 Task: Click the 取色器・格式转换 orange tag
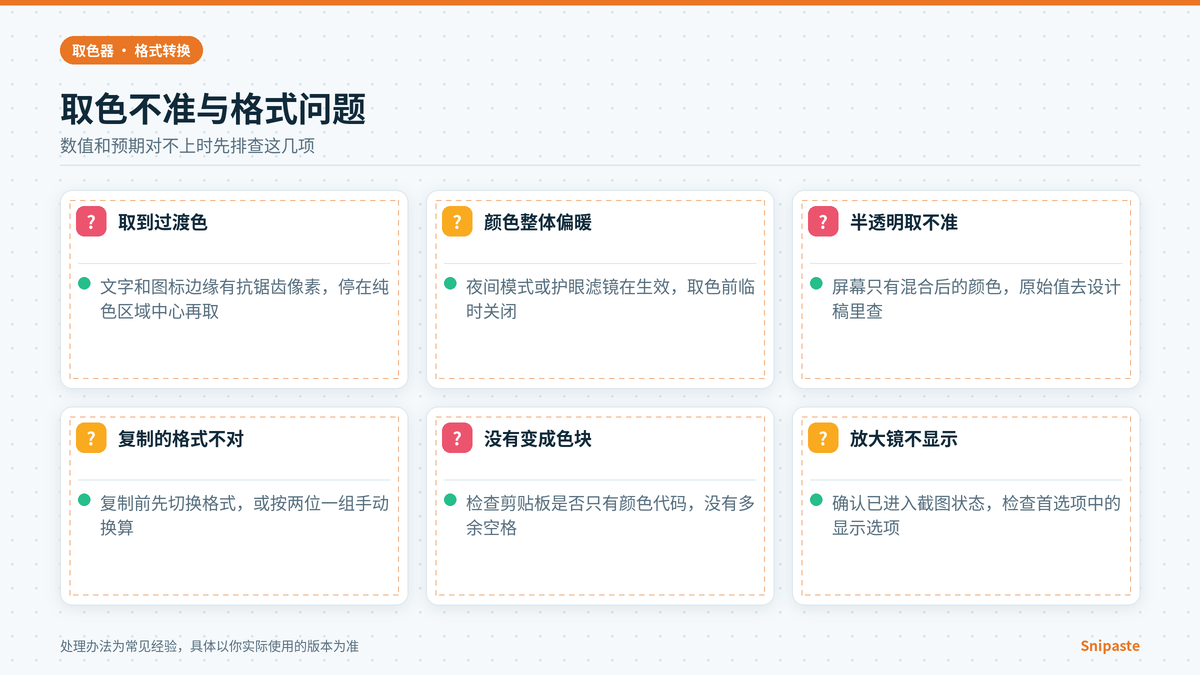point(131,50)
